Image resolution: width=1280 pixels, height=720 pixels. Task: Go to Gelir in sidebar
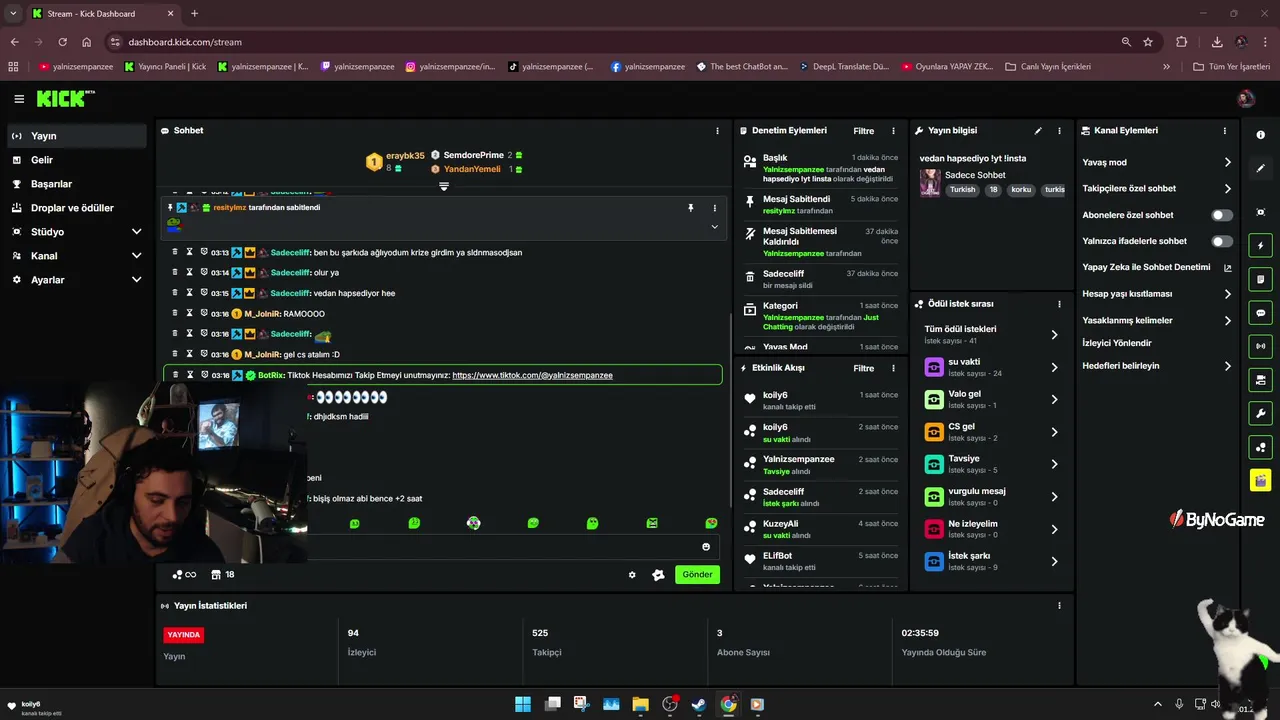(76, 160)
